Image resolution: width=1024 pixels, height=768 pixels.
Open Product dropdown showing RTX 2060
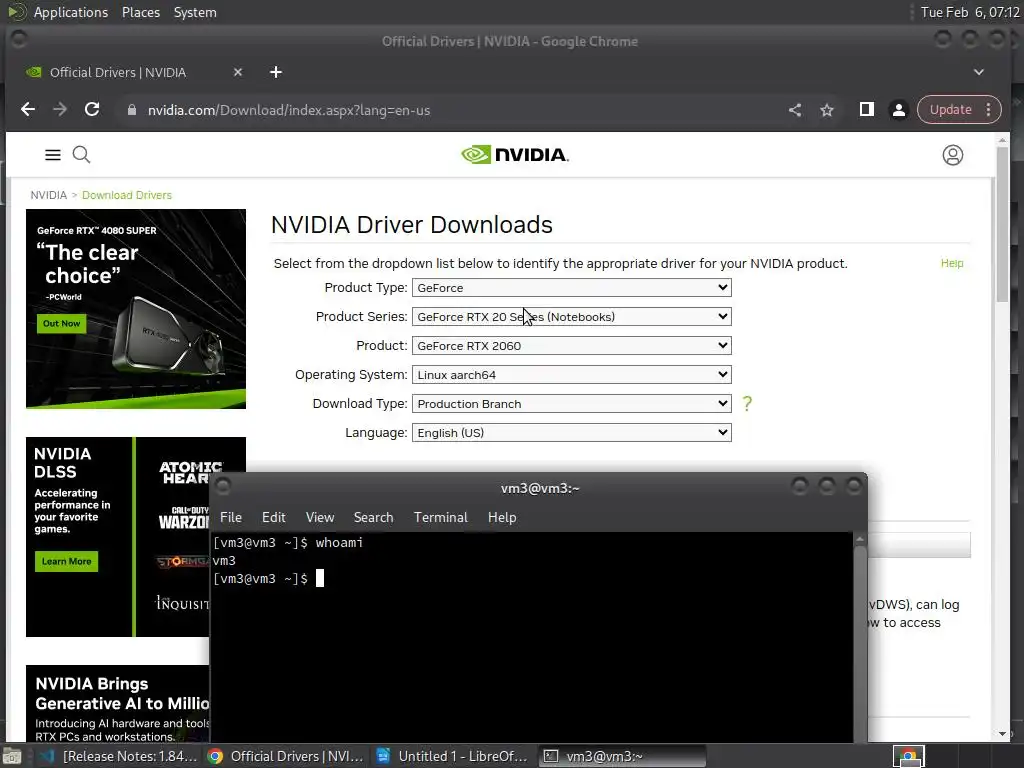pos(571,345)
